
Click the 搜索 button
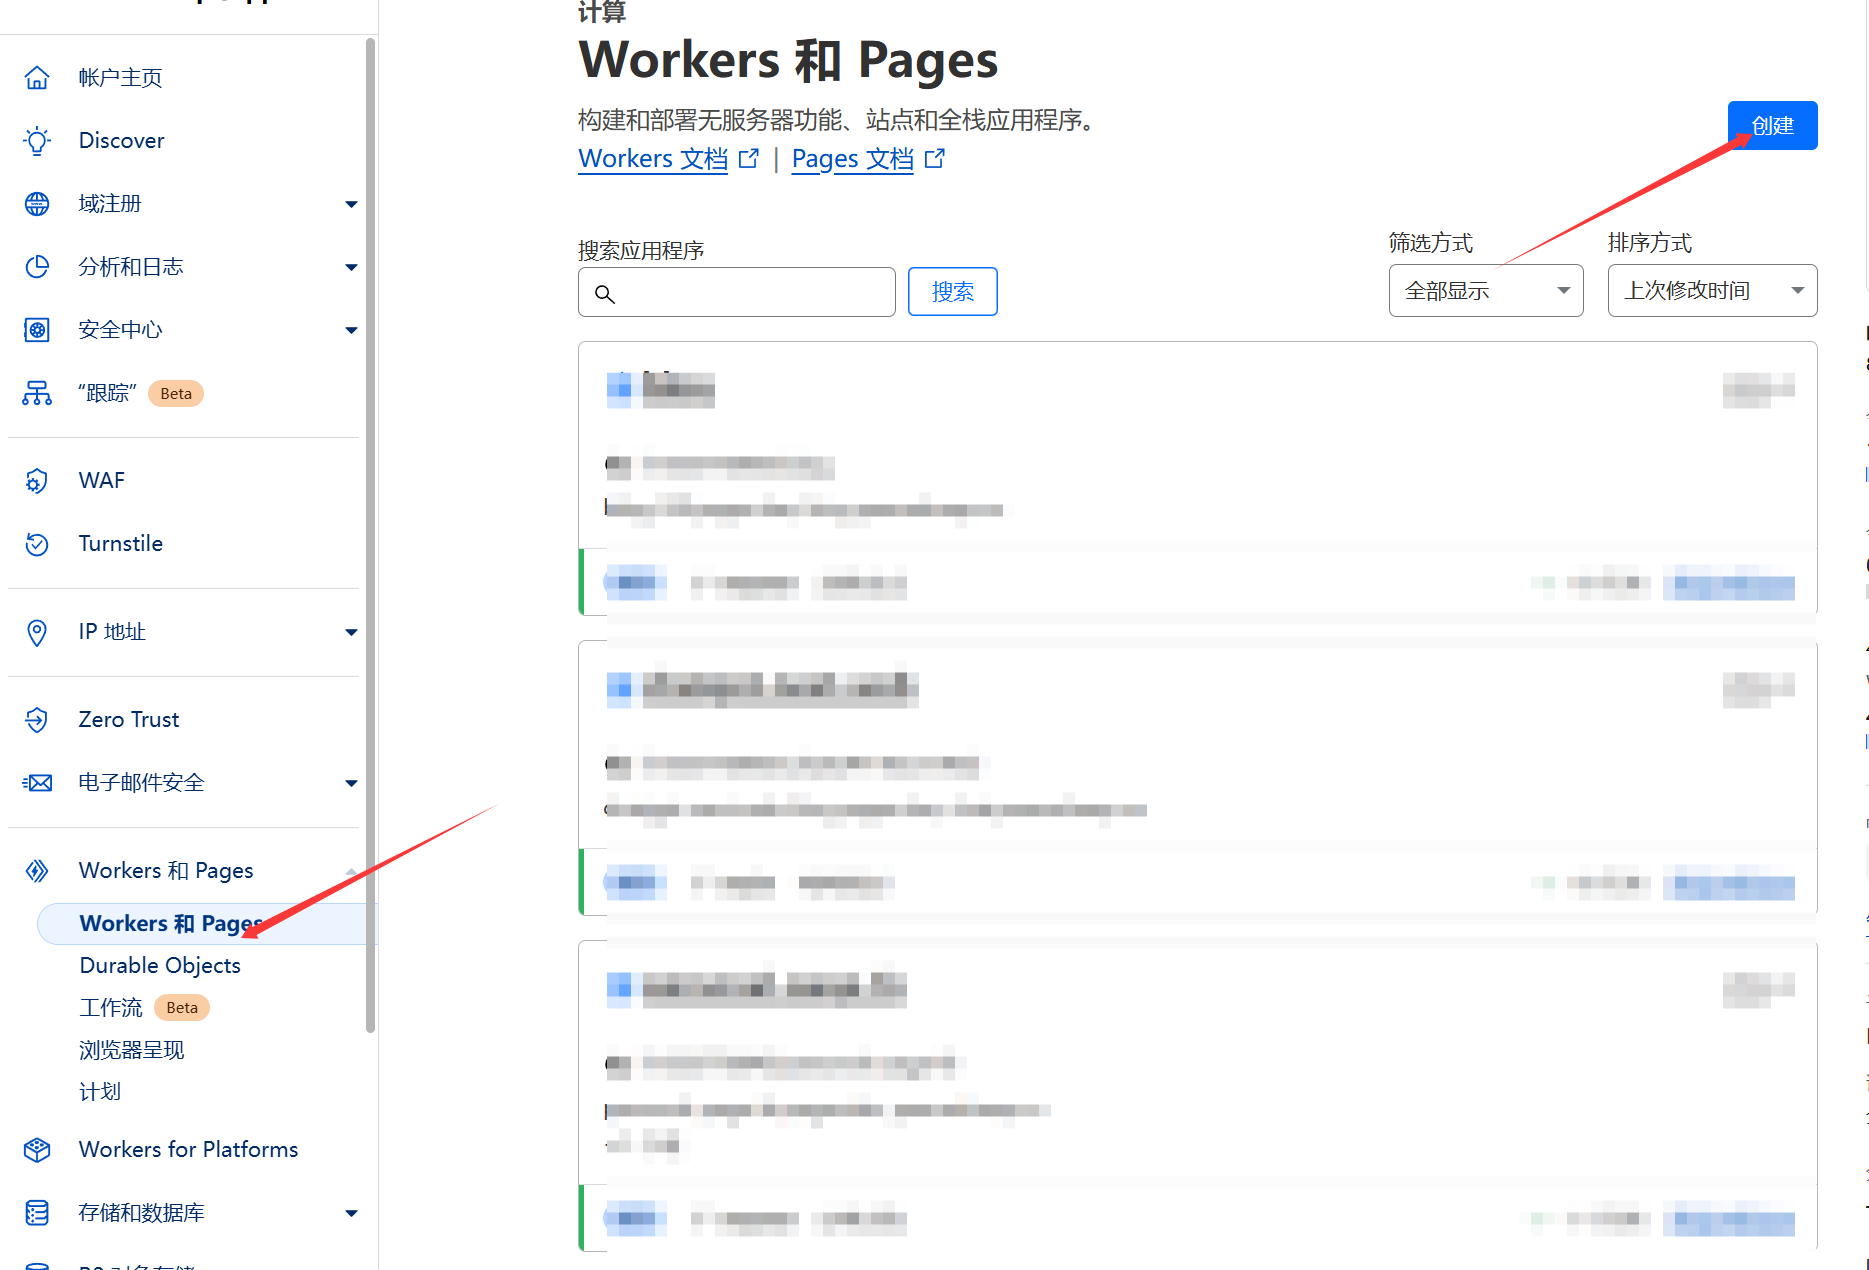tap(952, 292)
